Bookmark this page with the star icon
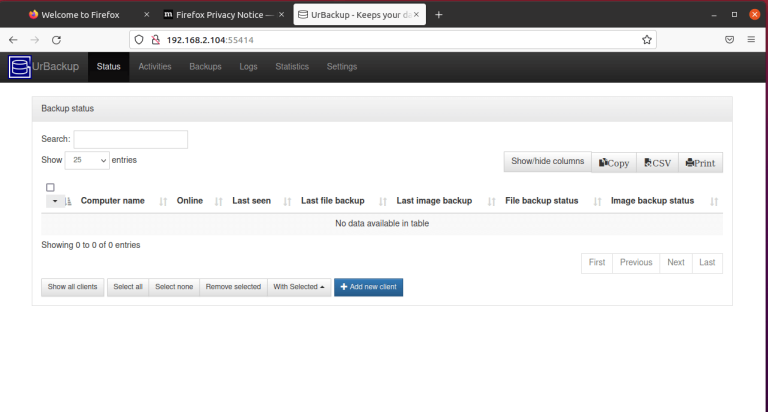 647,40
